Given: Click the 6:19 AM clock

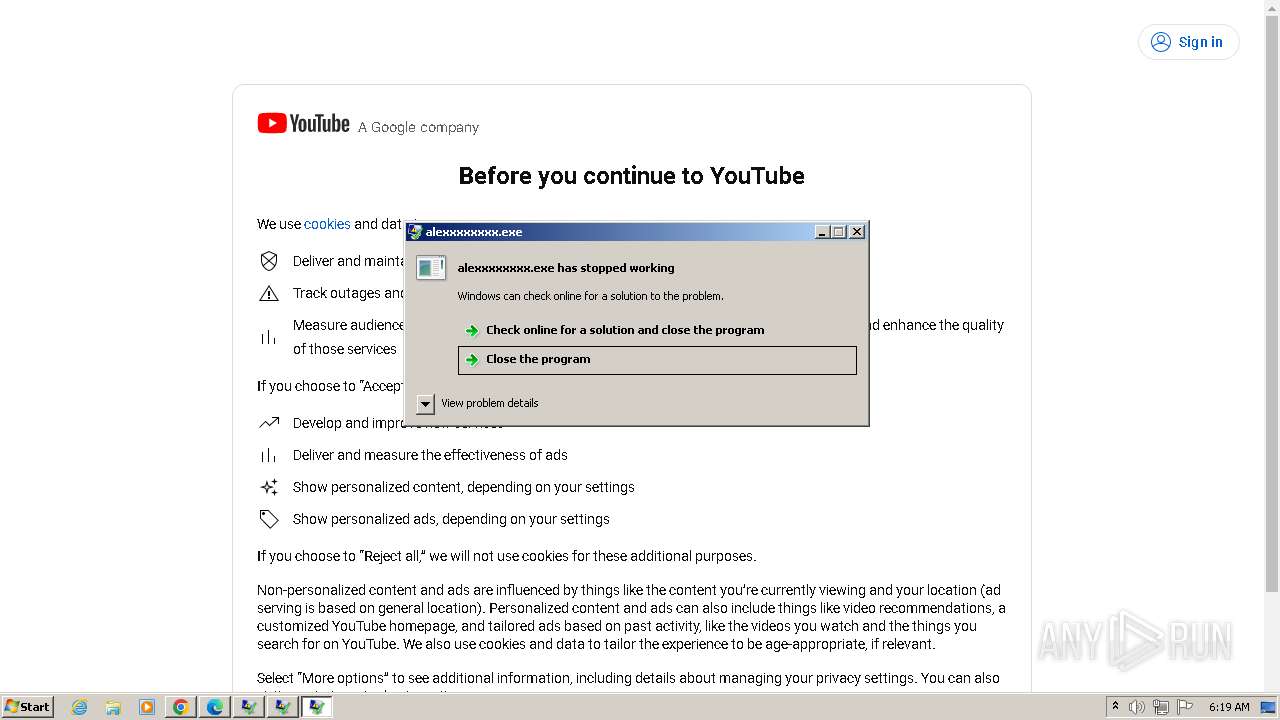Looking at the screenshot, I should pos(1229,707).
